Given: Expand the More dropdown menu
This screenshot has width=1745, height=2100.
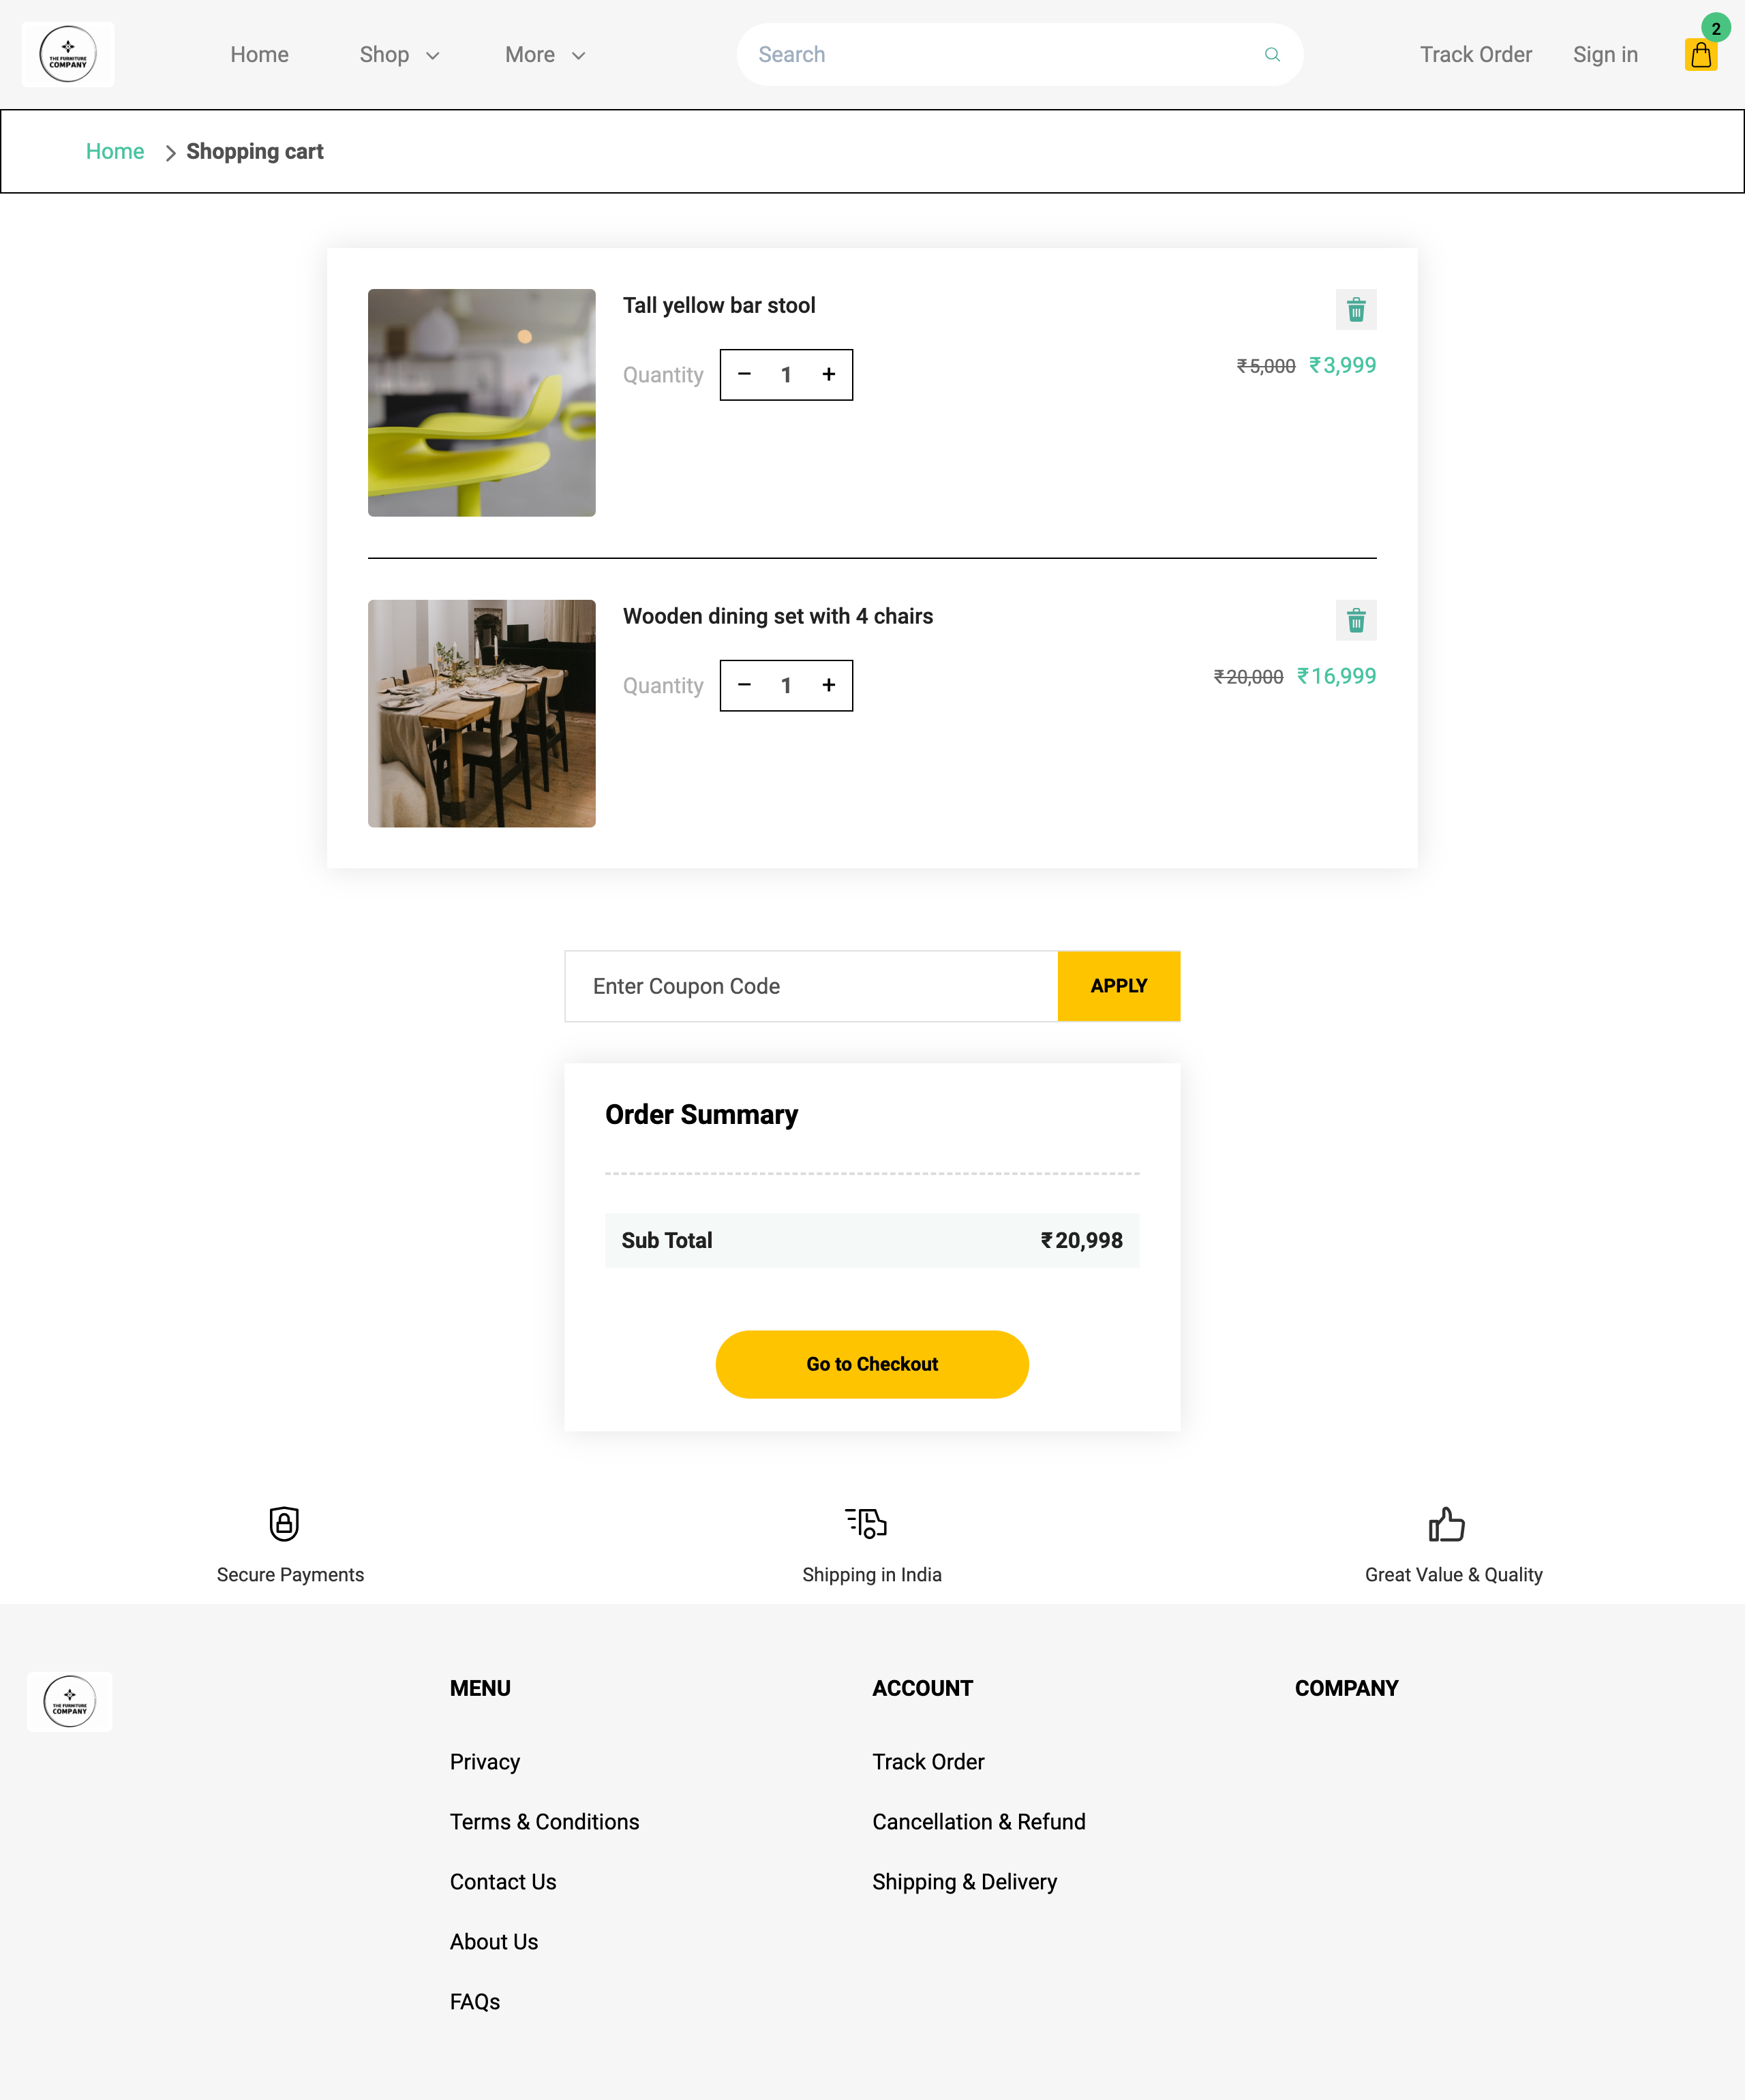Looking at the screenshot, I should click(x=545, y=55).
